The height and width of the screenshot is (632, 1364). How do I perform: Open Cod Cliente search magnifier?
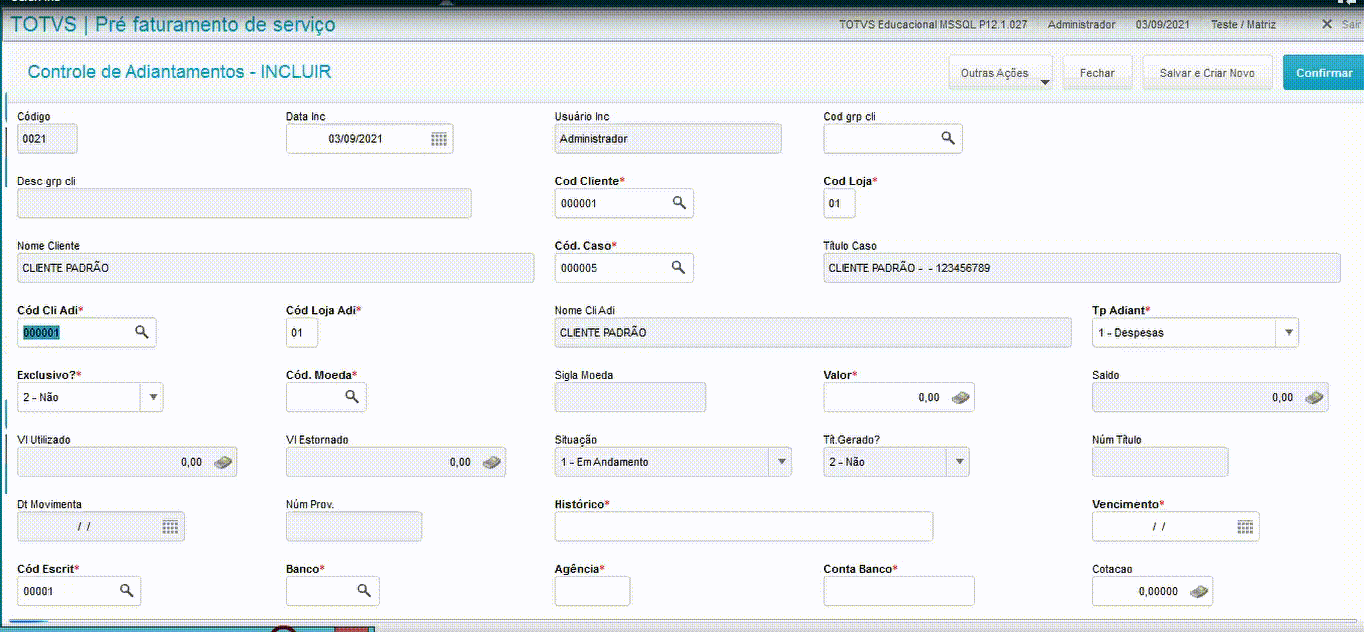679,203
